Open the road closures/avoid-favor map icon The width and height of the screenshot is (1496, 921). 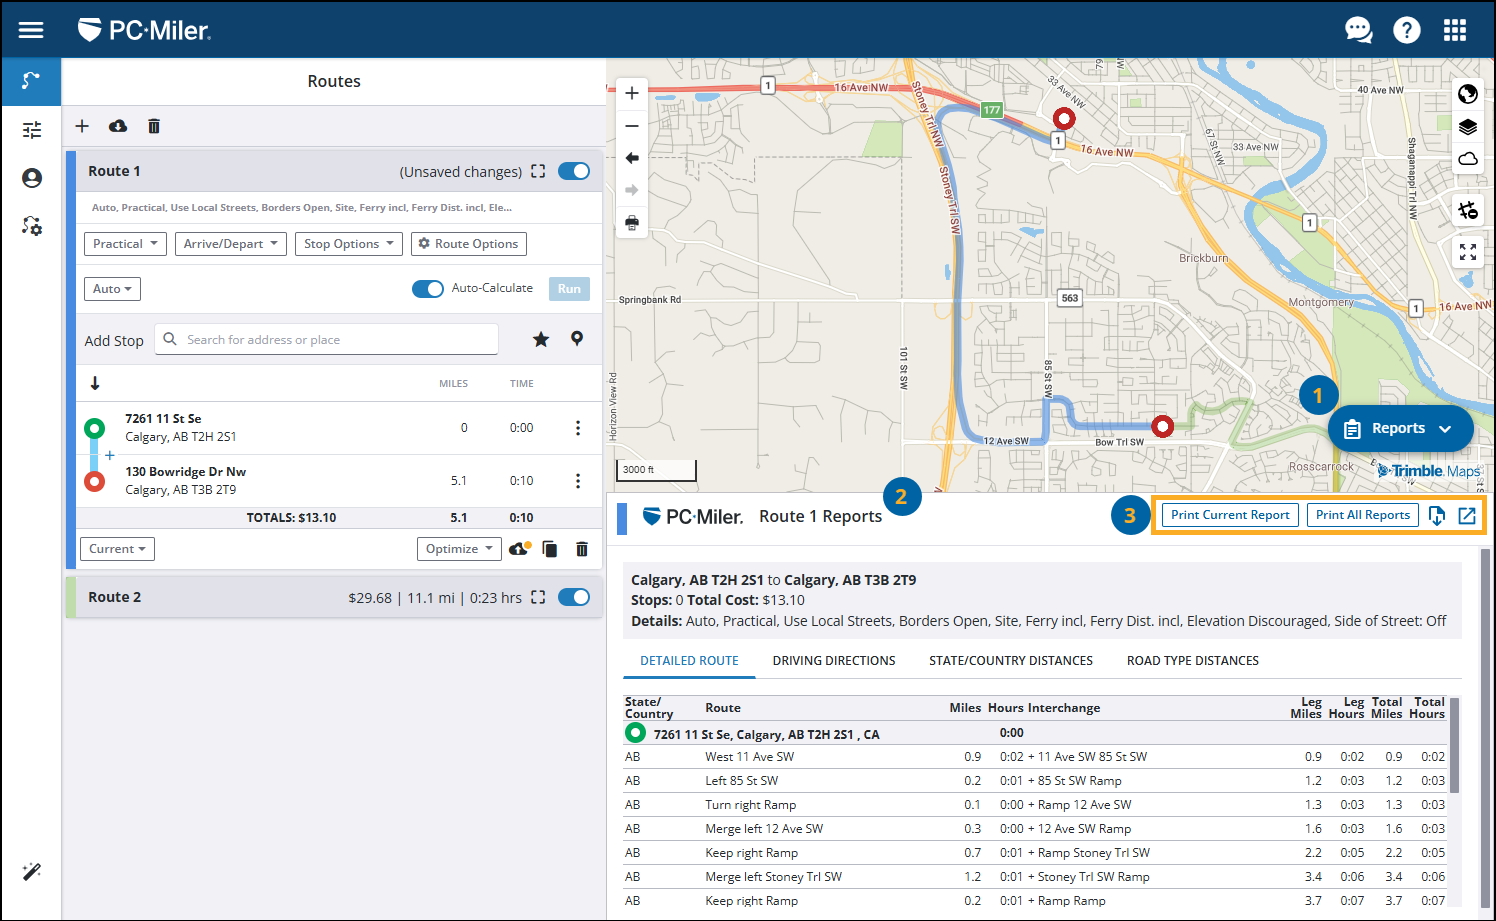pos(1468,209)
